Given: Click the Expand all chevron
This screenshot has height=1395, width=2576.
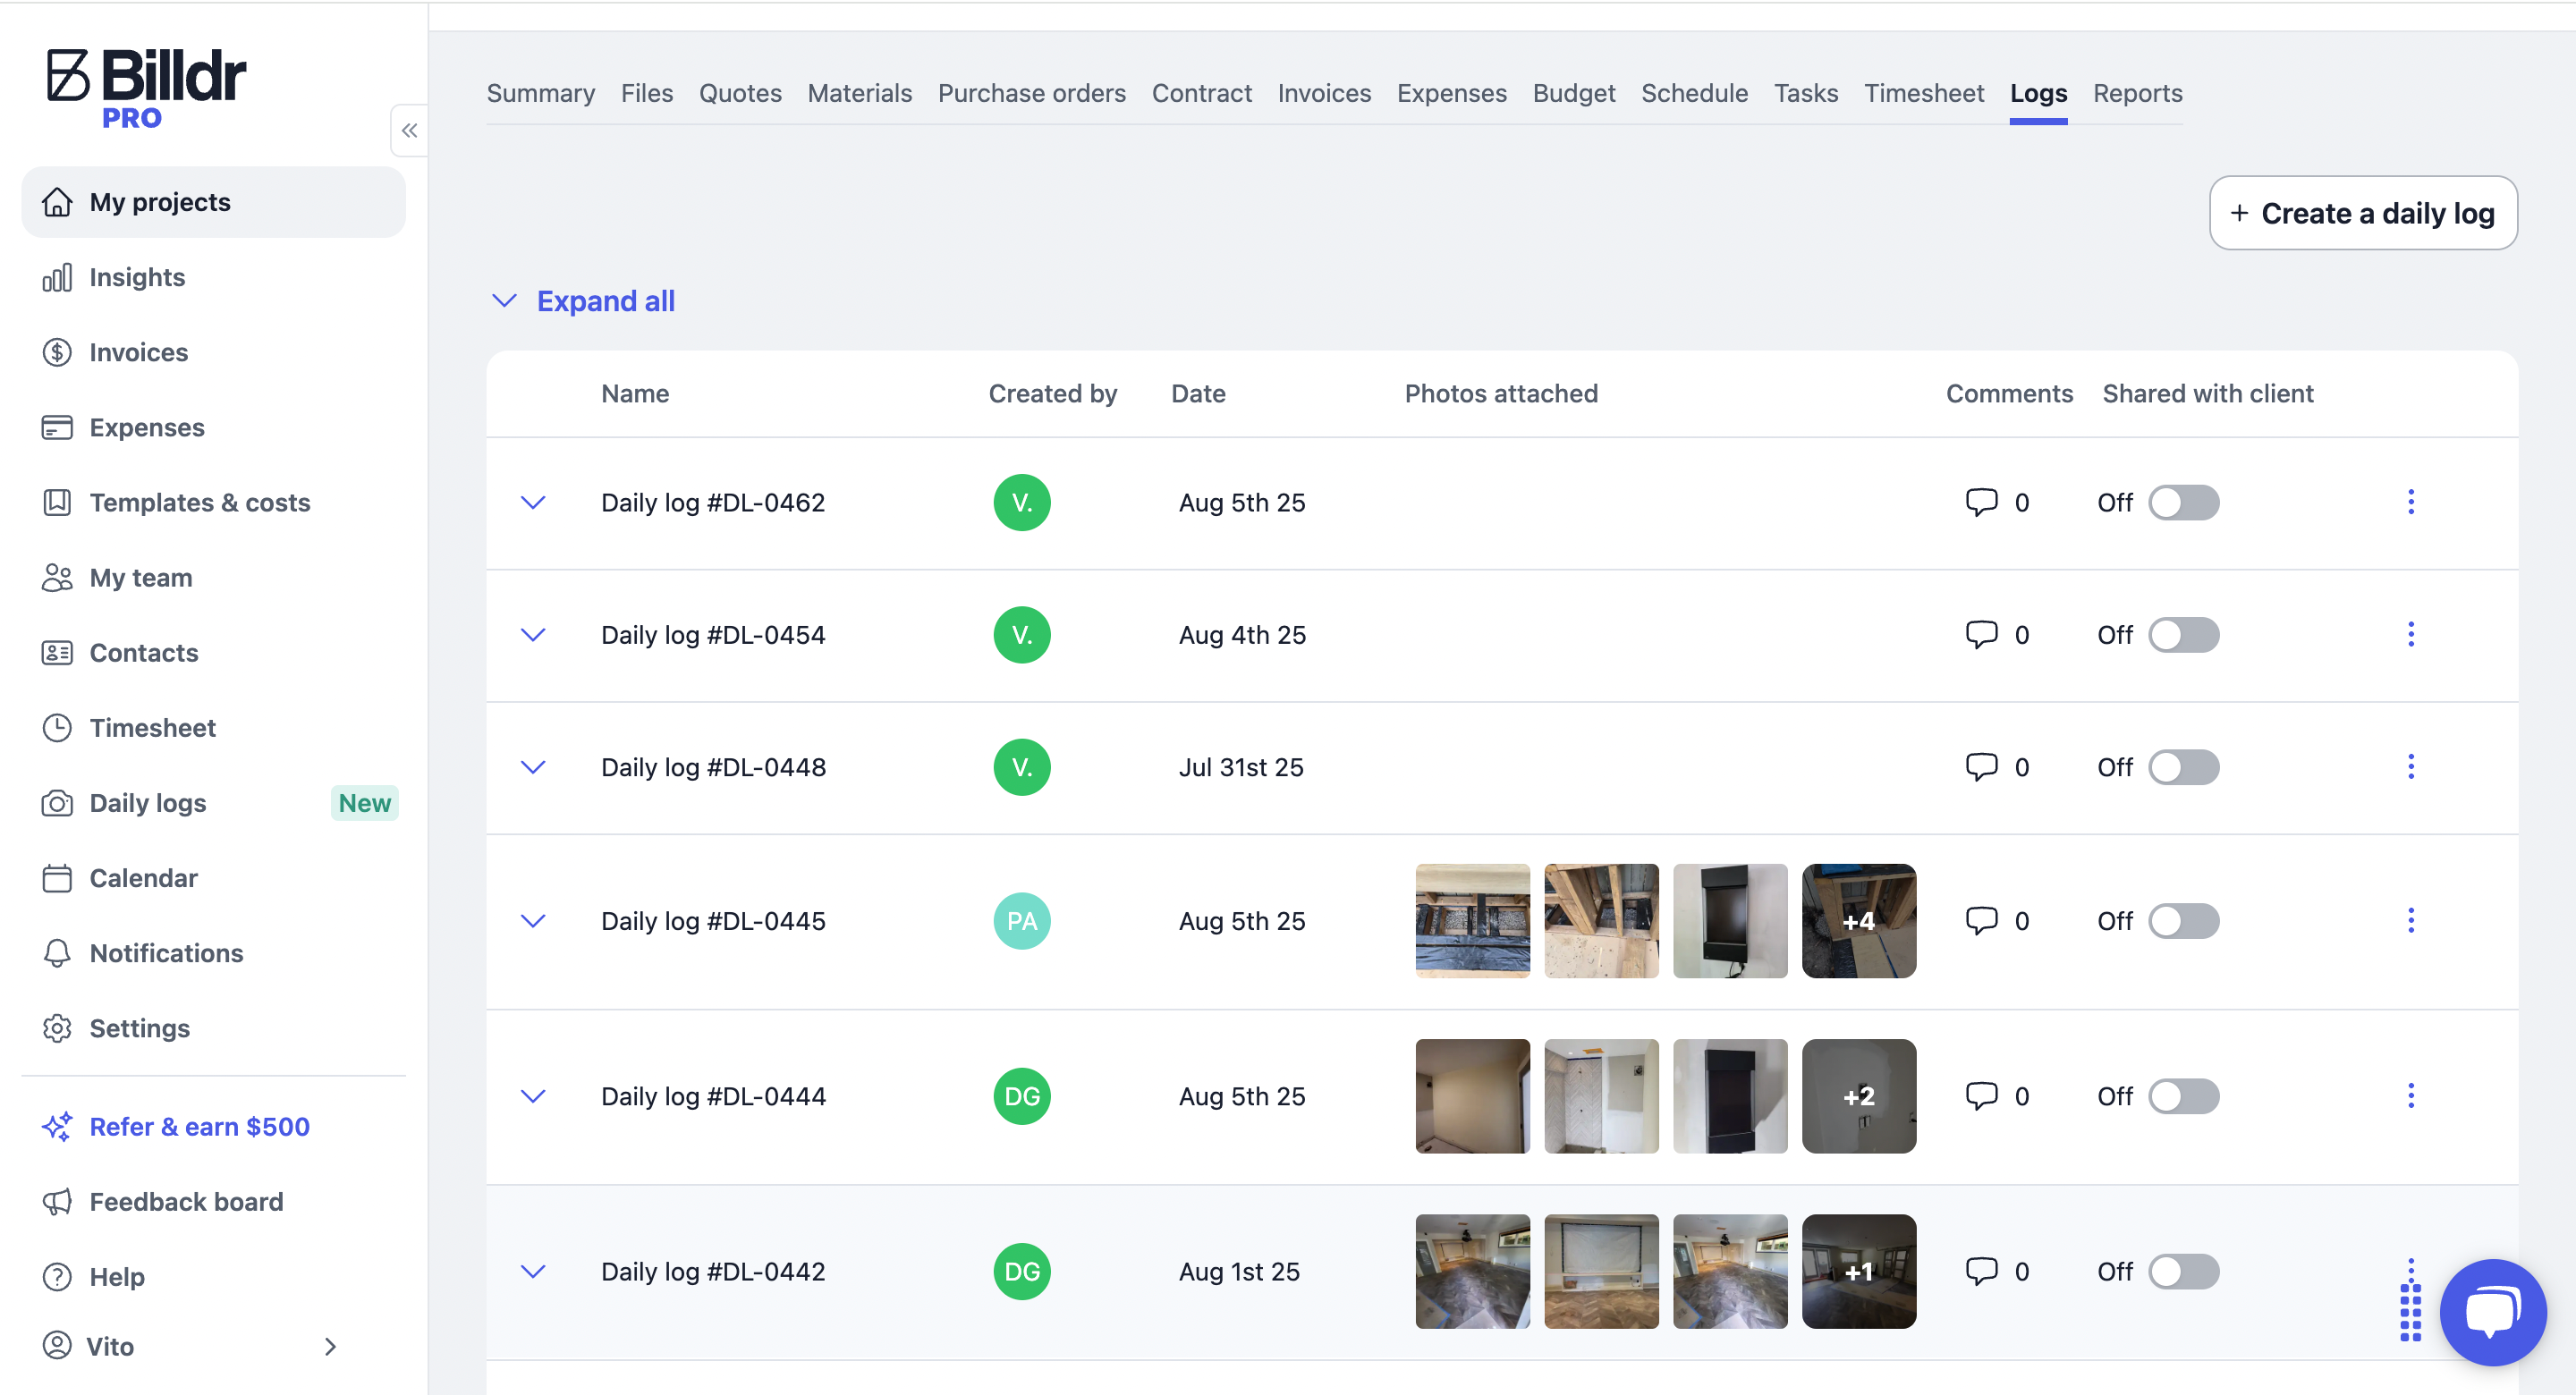Looking at the screenshot, I should pyautogui.click(x=504, y=300).
